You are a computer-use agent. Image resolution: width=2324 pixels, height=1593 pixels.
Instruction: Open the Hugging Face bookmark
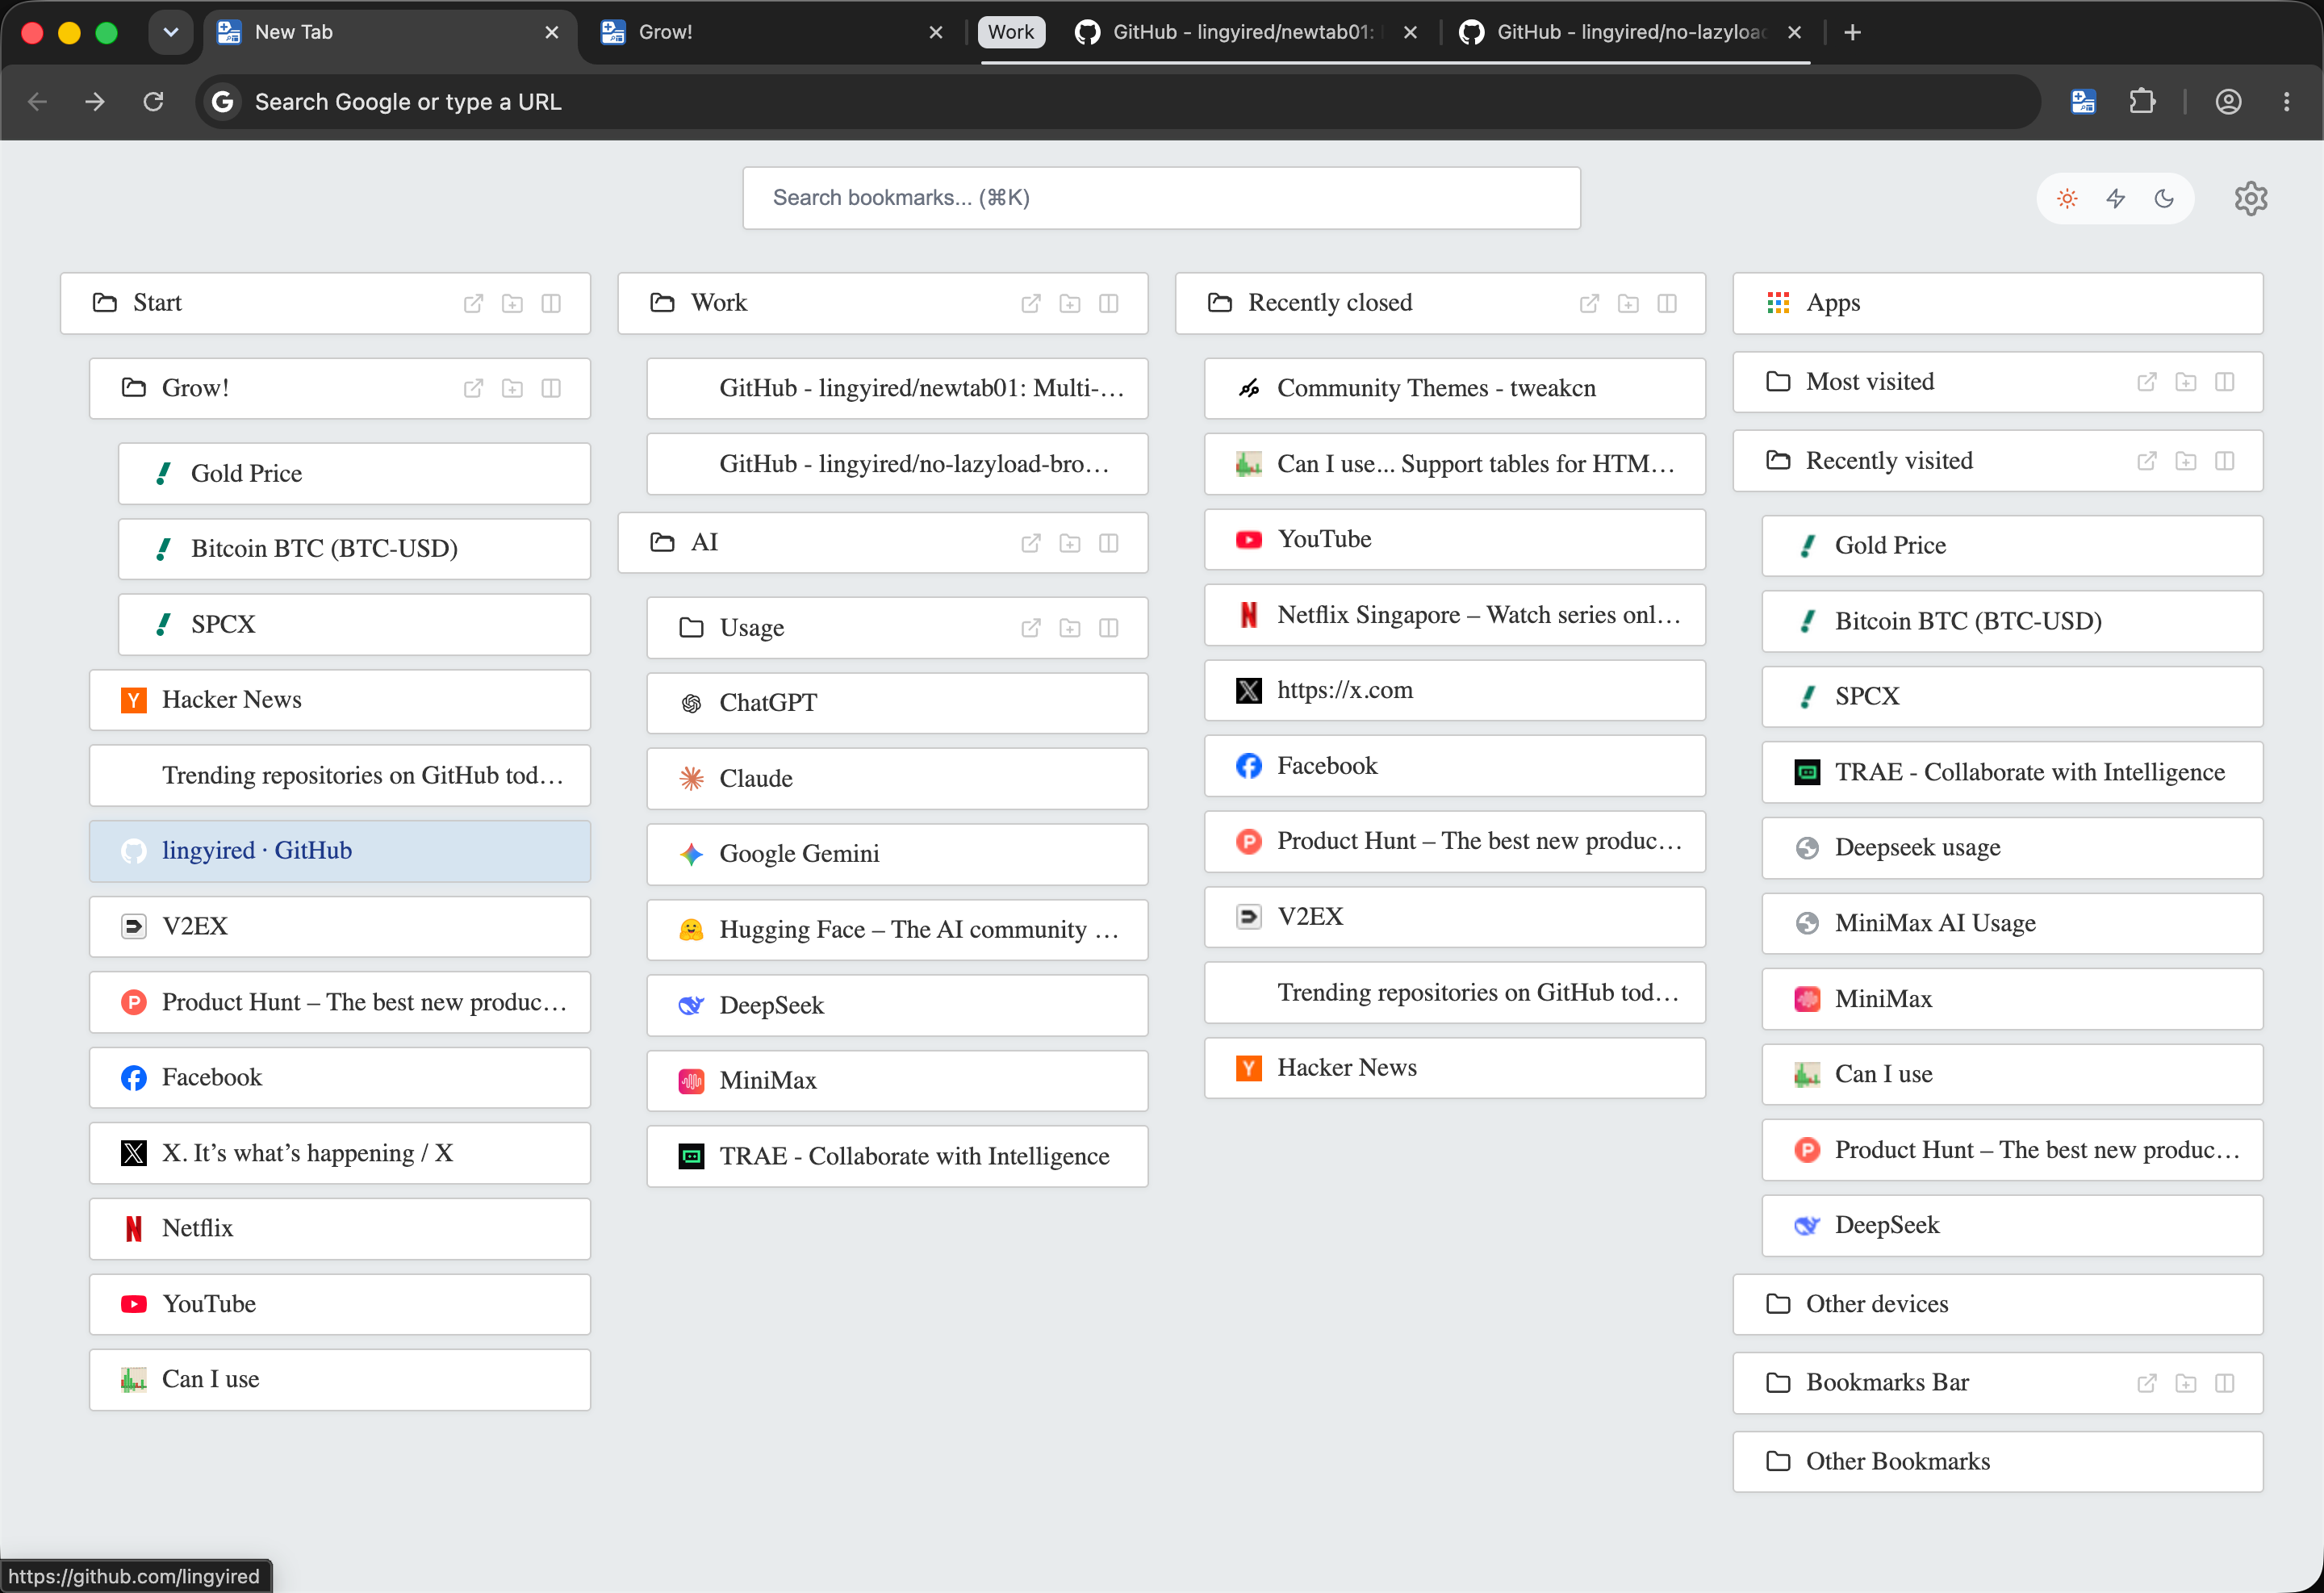(897, 930)
